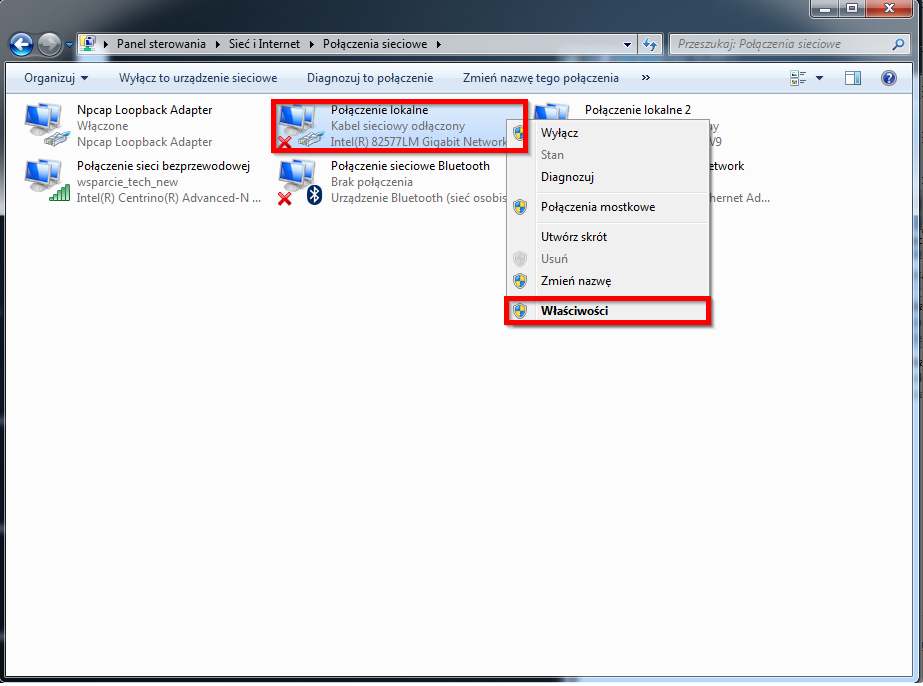Click Zmień nazwę in context menu

[575, 281]
